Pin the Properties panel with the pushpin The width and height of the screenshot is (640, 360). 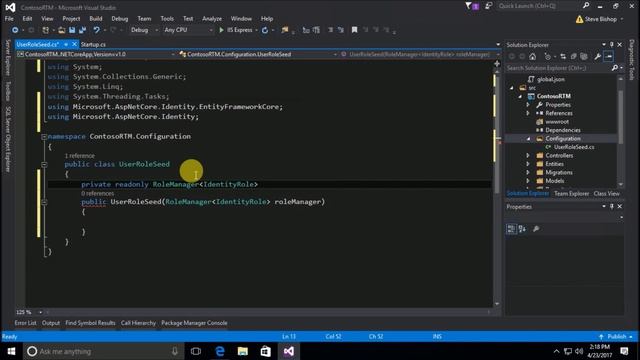pos(611,207)
